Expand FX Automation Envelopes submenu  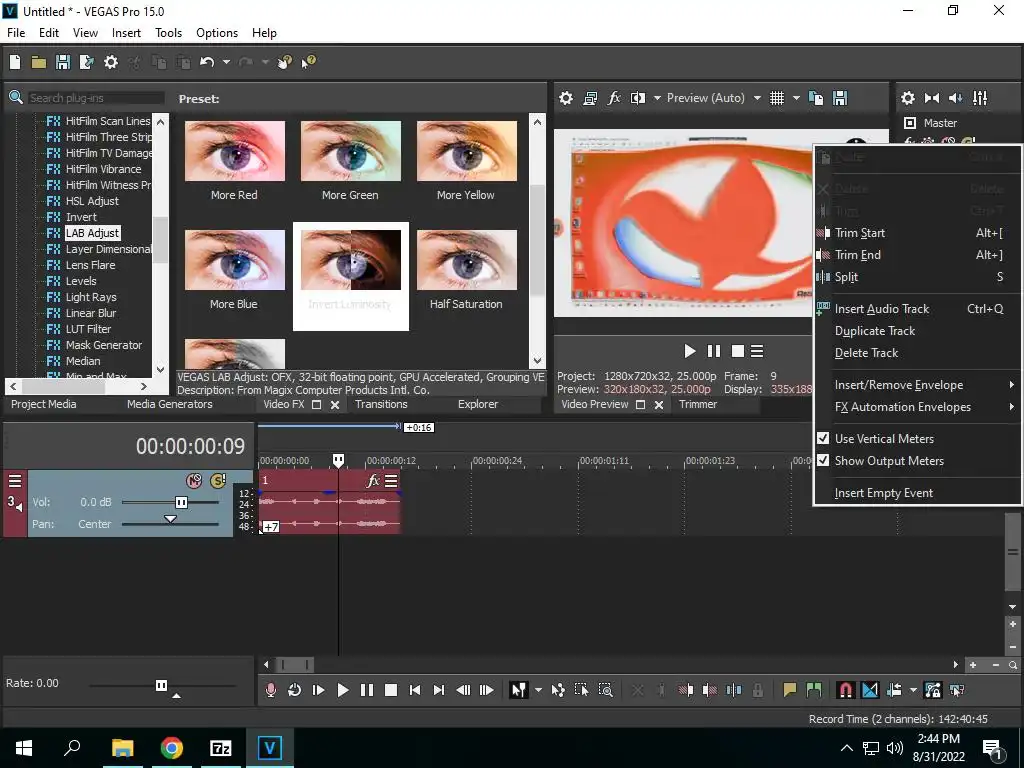pyautogui.click(x=918, y=407)
